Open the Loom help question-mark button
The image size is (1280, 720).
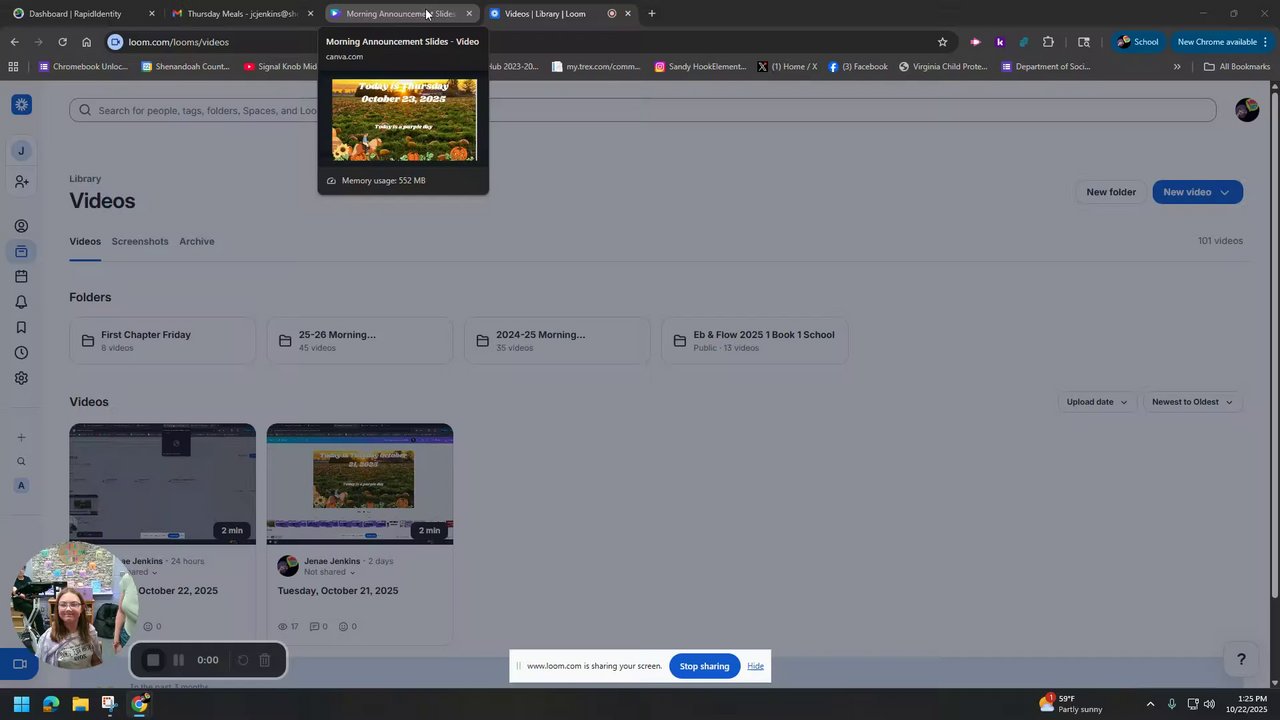pyautogui.click(x=1241, y=659)
